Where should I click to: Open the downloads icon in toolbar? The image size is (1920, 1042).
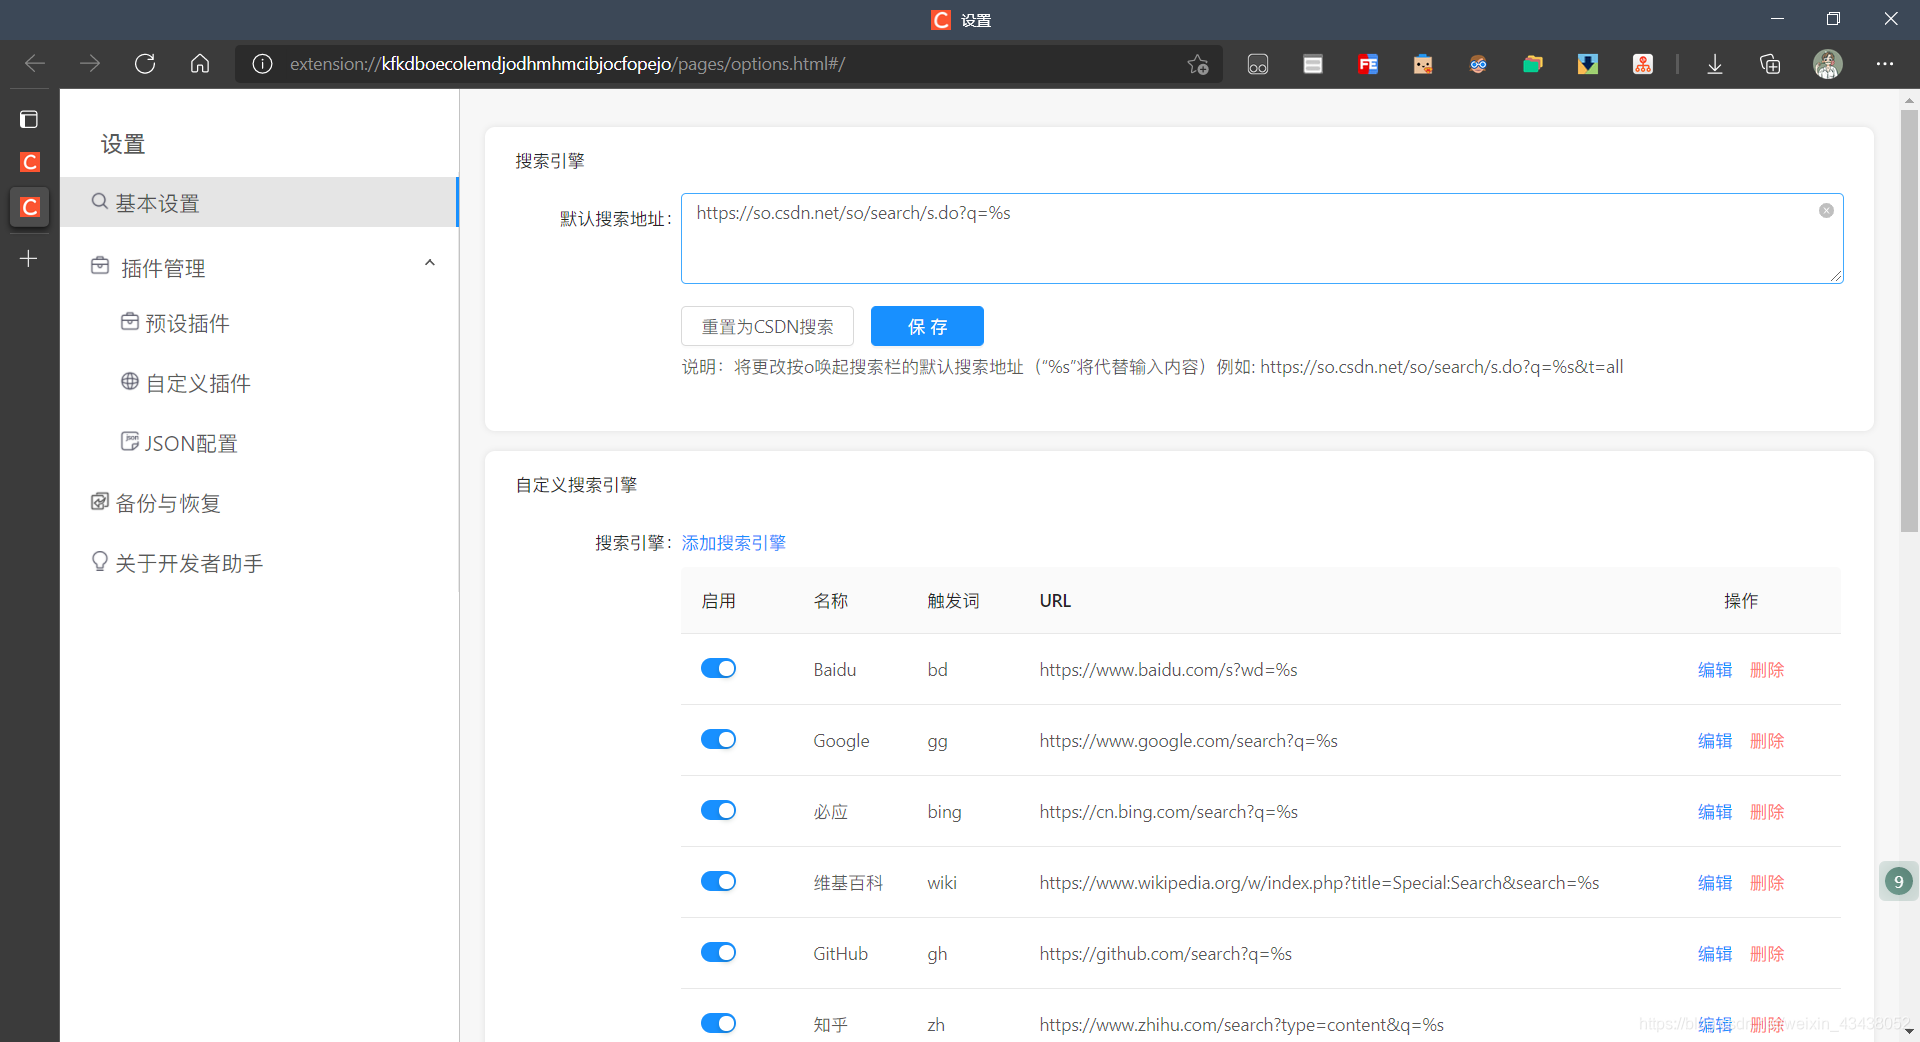point(1715,64)
